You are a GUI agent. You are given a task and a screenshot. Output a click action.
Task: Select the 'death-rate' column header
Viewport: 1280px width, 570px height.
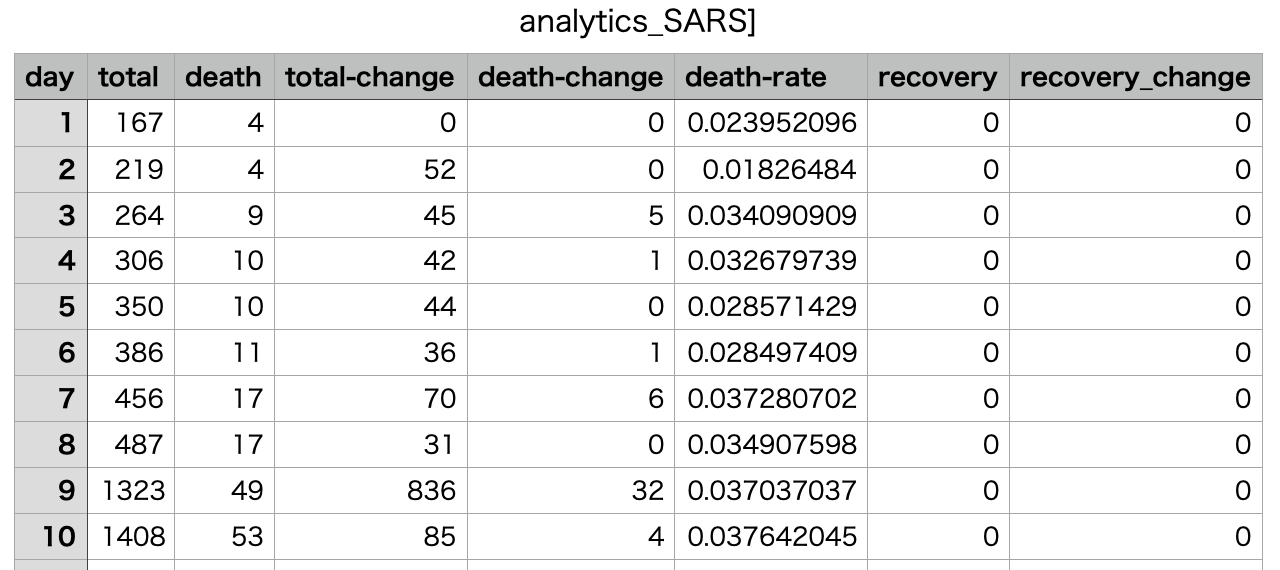[770, 77]
